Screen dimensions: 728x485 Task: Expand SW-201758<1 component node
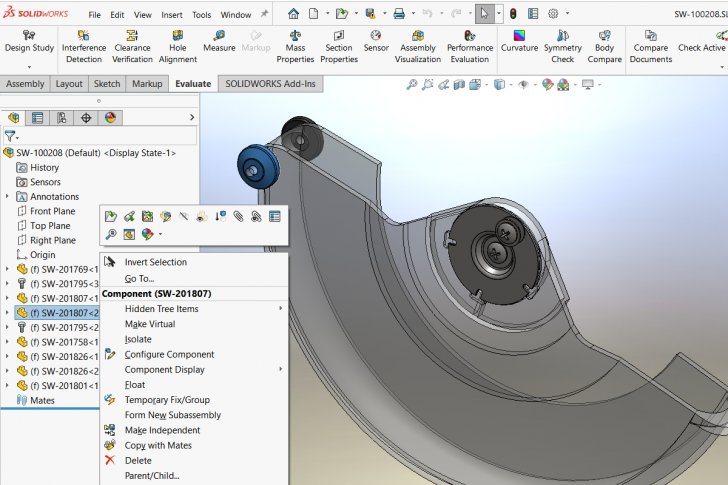[7, 342]
